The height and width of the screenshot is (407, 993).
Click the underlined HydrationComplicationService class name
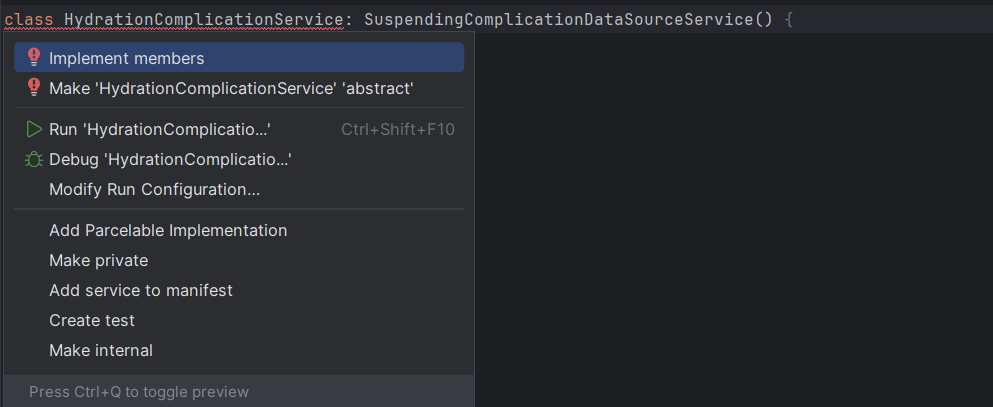(204, 20)
